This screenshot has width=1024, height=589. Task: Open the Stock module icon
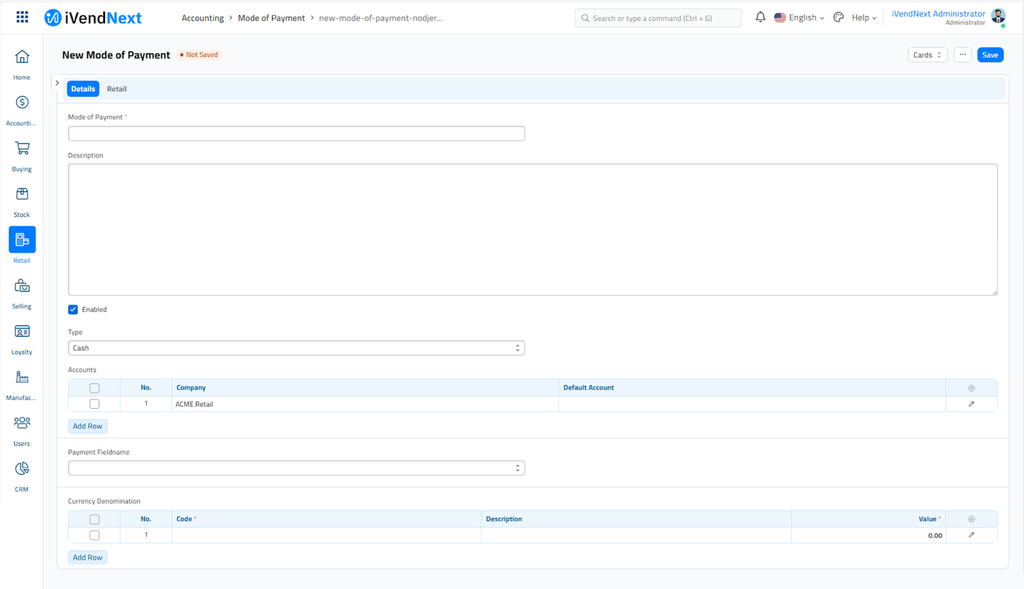pyautogui.click(x=22, y=195)
